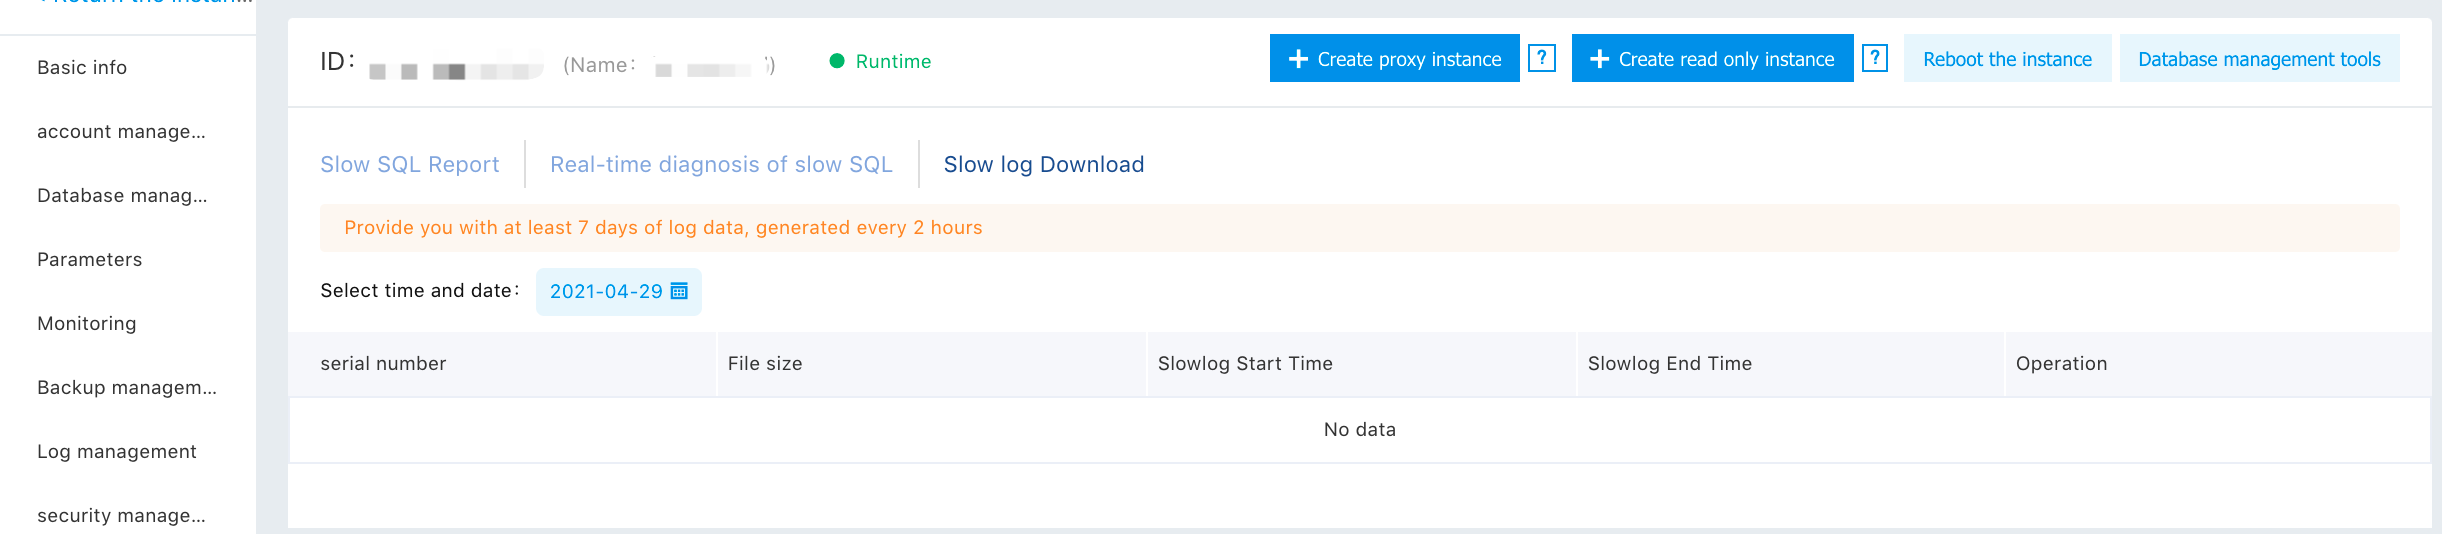The height and width of the screenshot is (534, 2442).
Task: Go to Basic info in sidebar
Action: 82,67
